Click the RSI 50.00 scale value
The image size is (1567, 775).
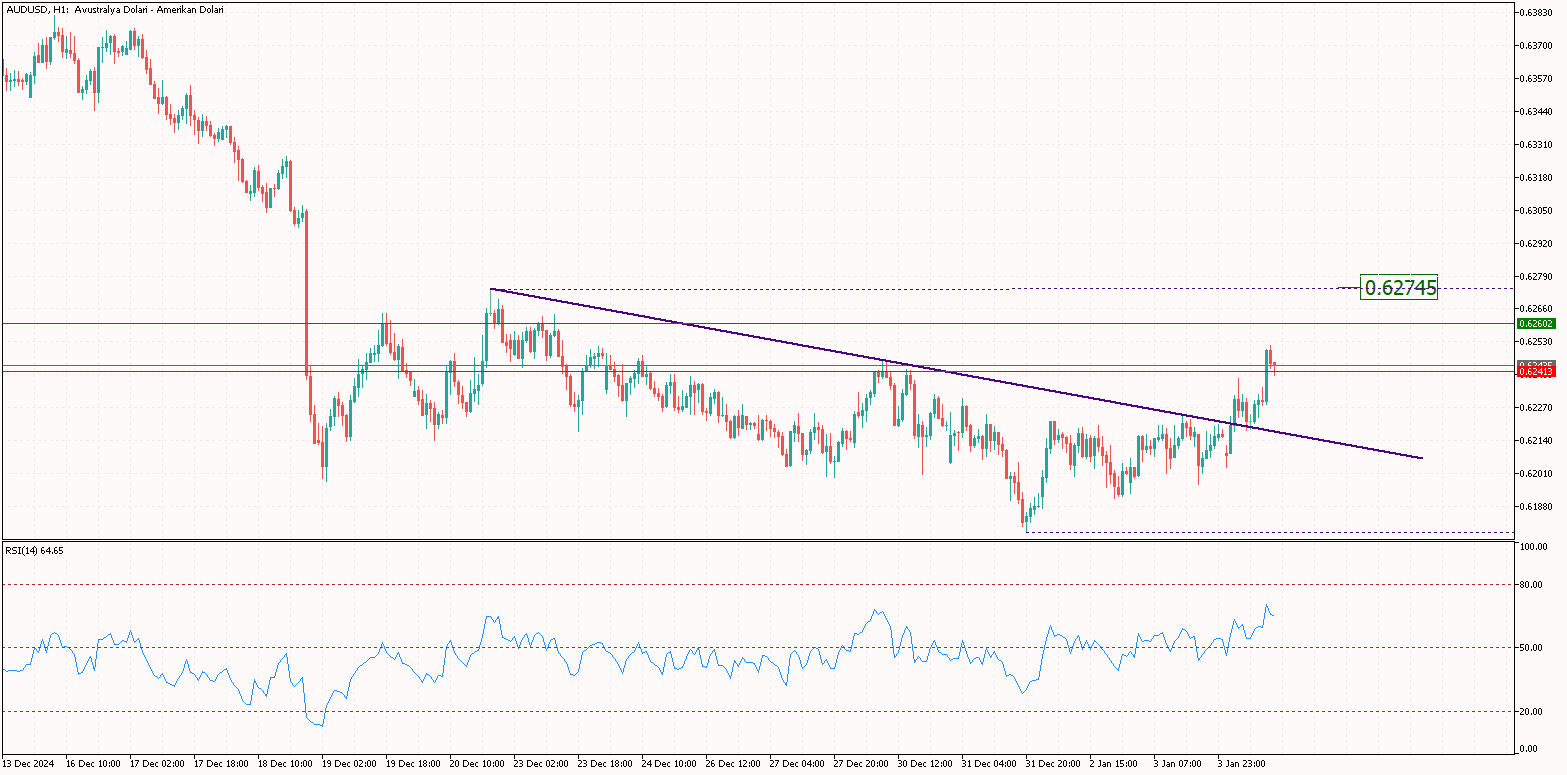[x=1532, y=648]
